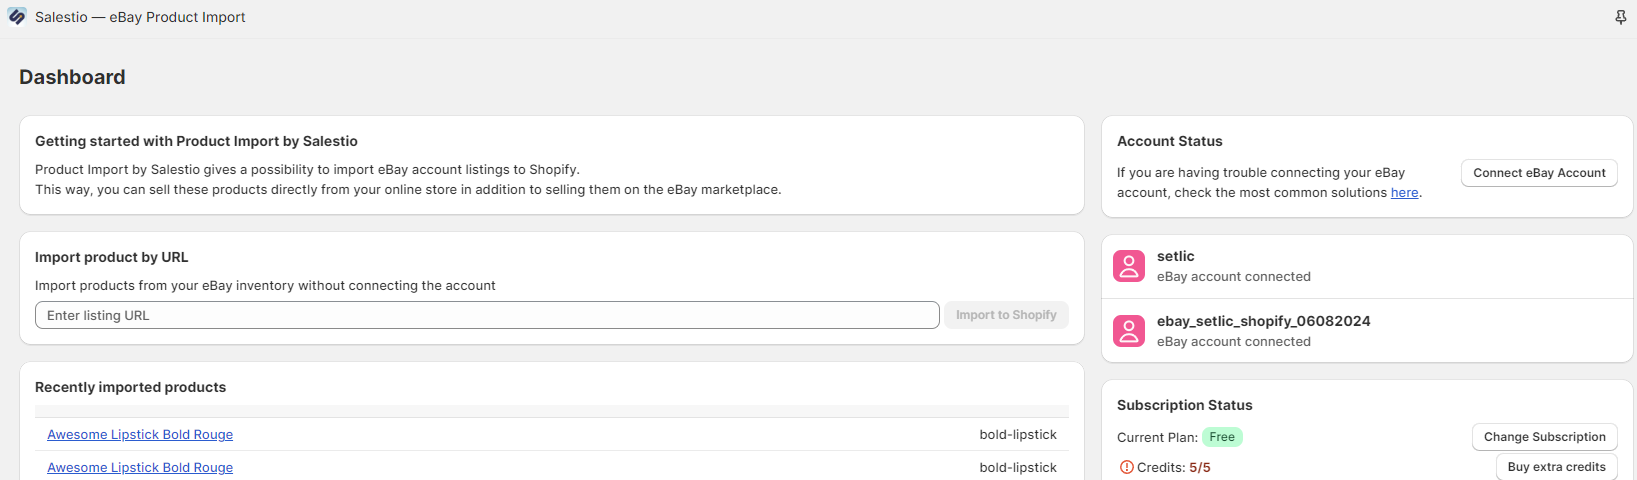
Task: Click the ebay_setlic_shopify_06082024 avatar icon
Action: pos(1129,331)
